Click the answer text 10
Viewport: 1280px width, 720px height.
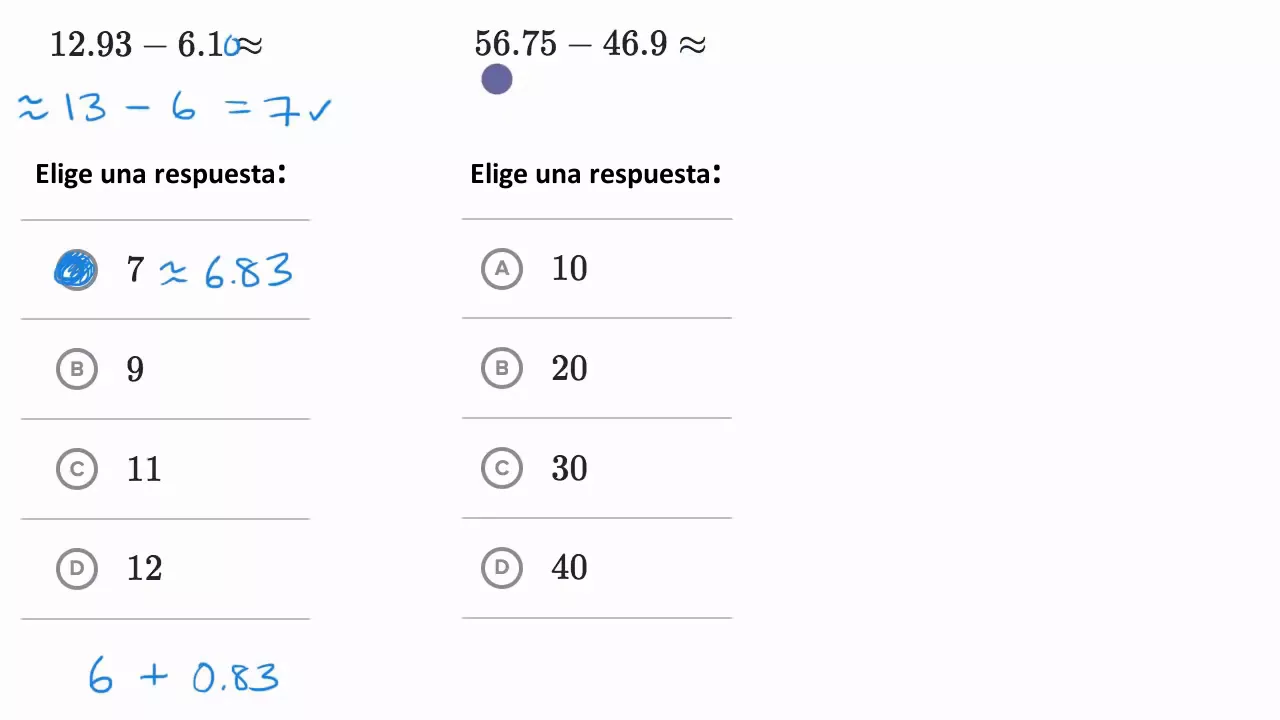coord(570,268)
